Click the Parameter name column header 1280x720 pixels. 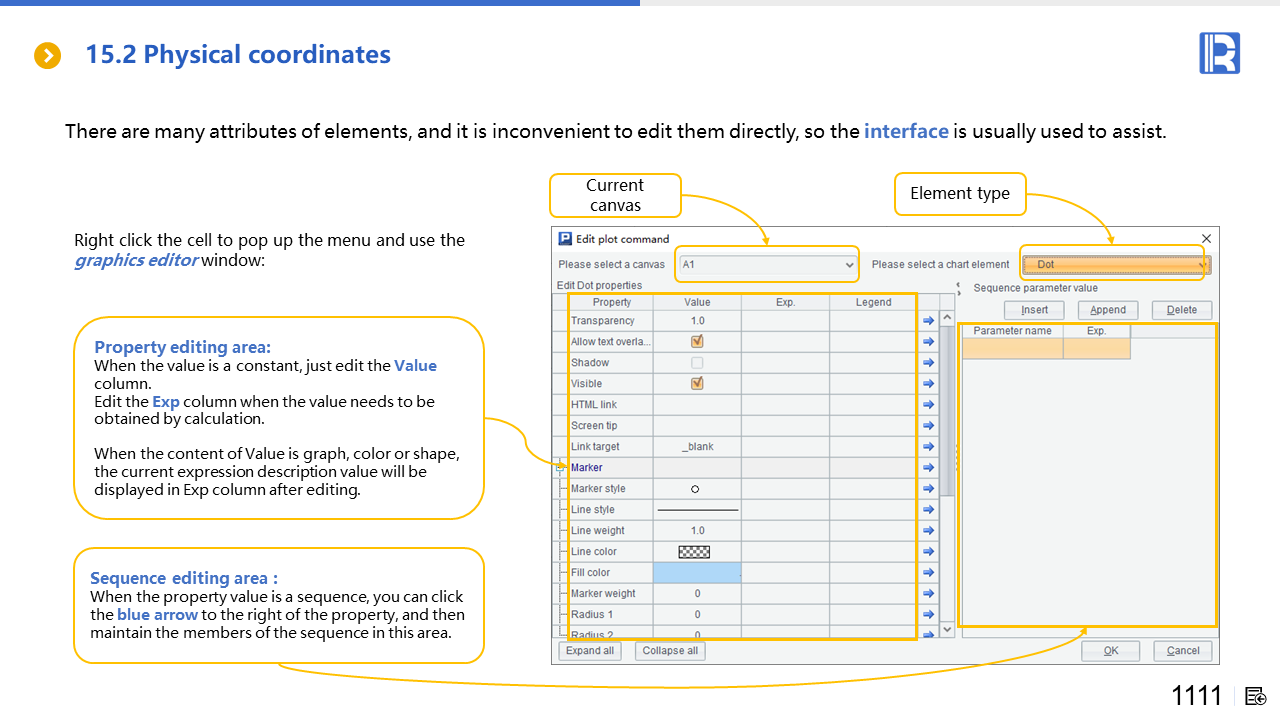pos(1012,331)
